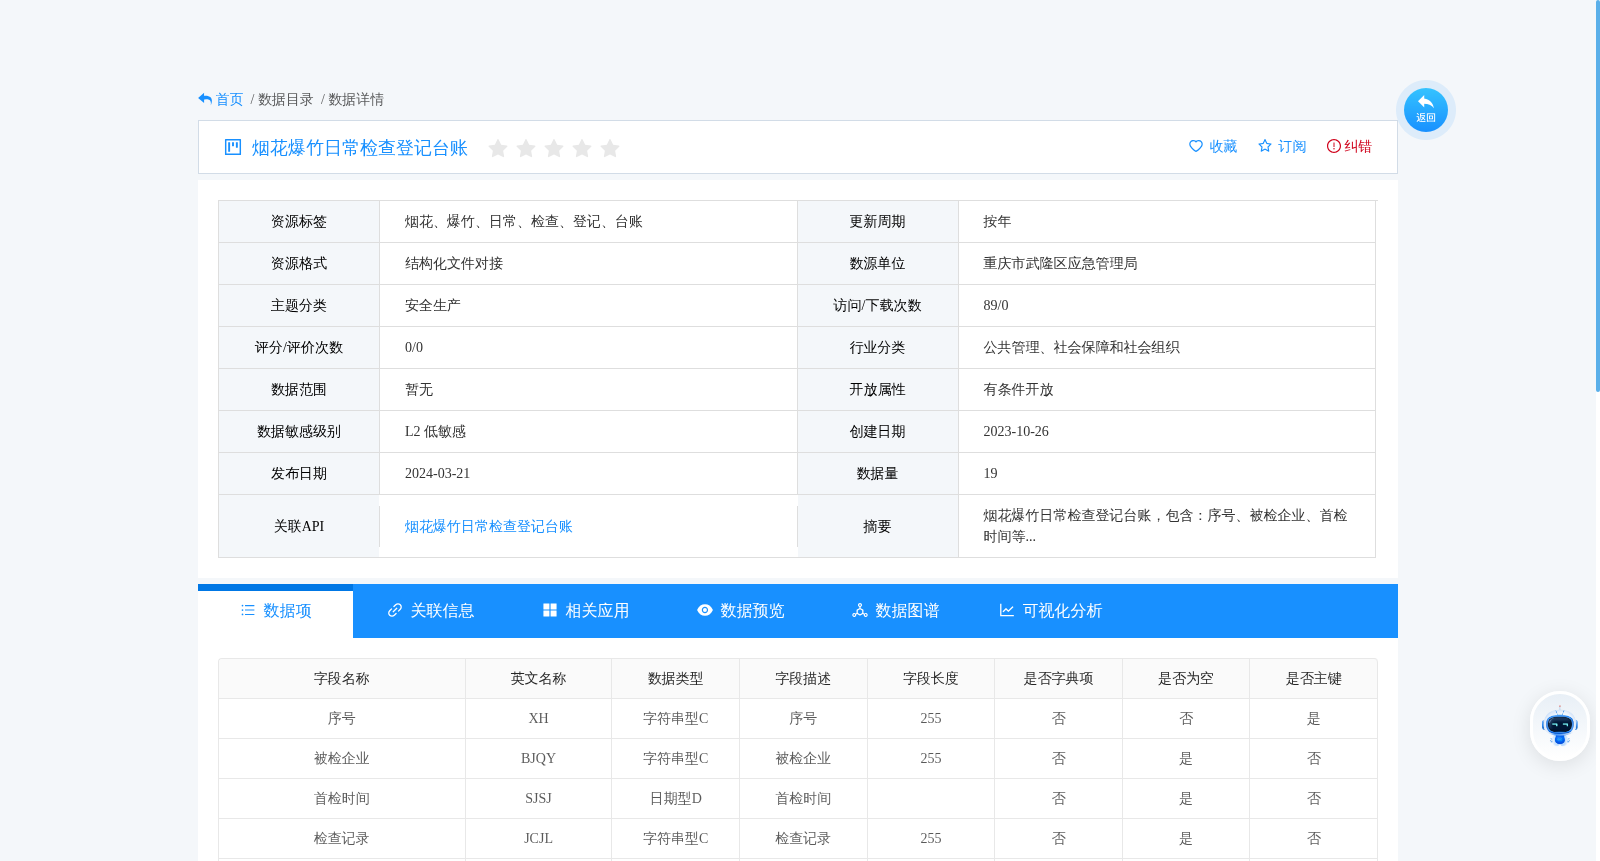The width and height of the screenshot is (1600, 861).
Task: Click the 安全生产 theme value
Action: (x=432, y=305)
